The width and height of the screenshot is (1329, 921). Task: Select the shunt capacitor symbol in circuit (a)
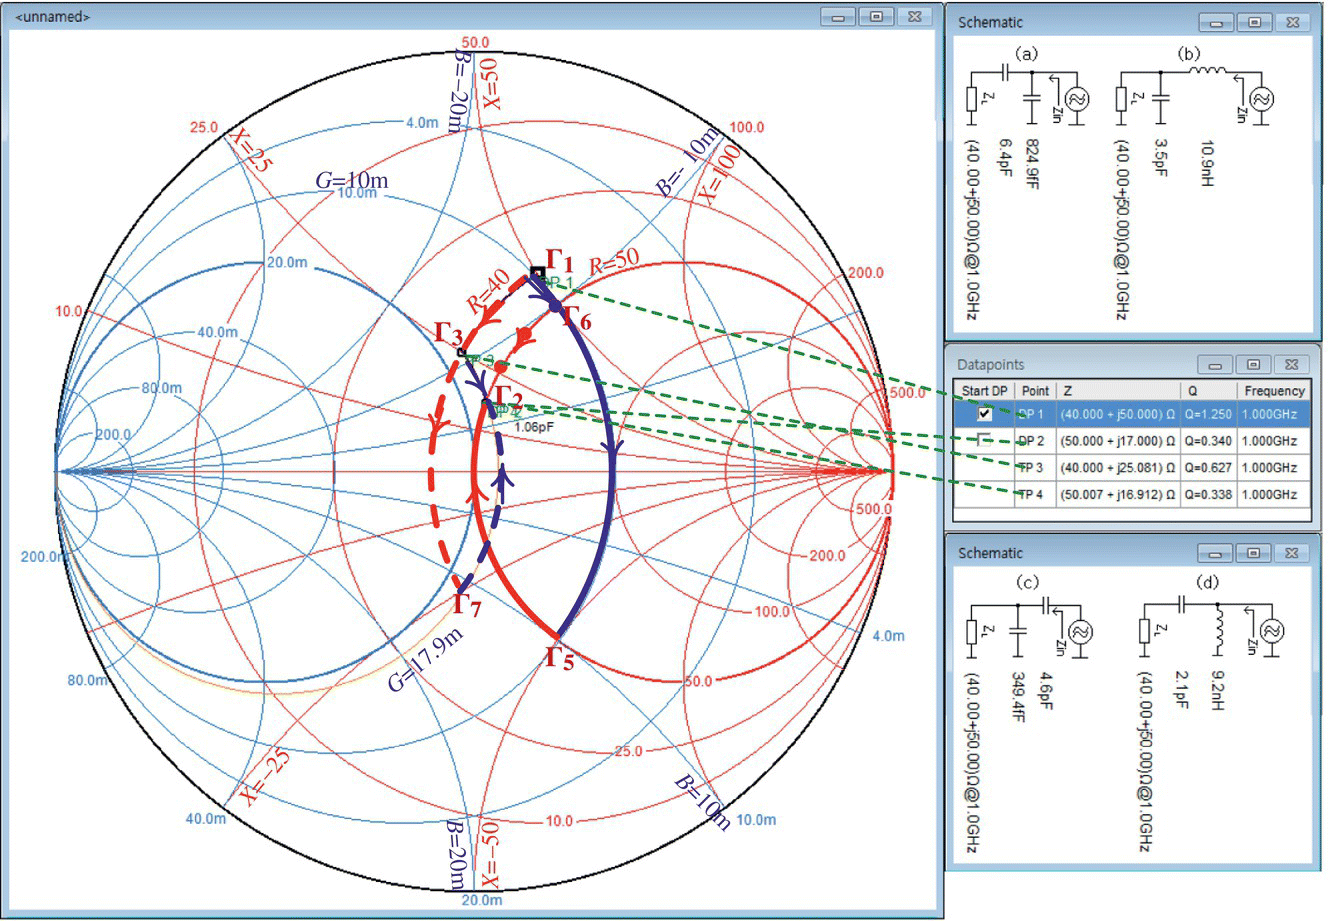pyautogui.click(x=1032, y=99)
